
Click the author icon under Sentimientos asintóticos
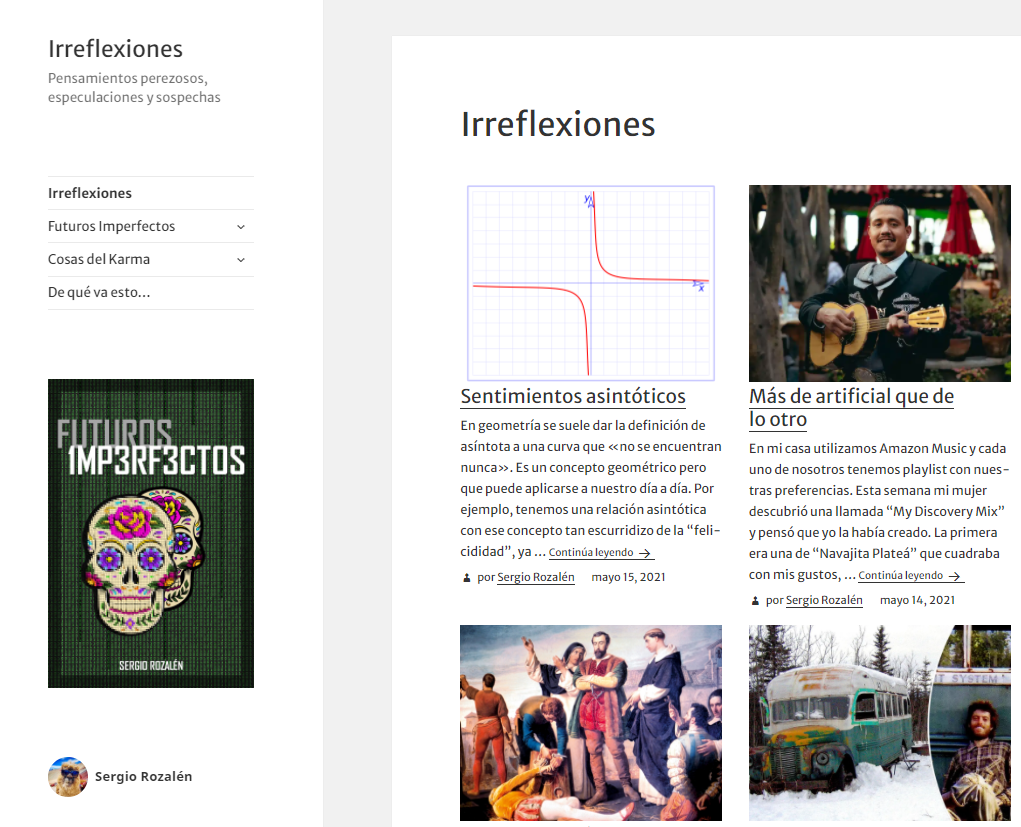[466, 578]
